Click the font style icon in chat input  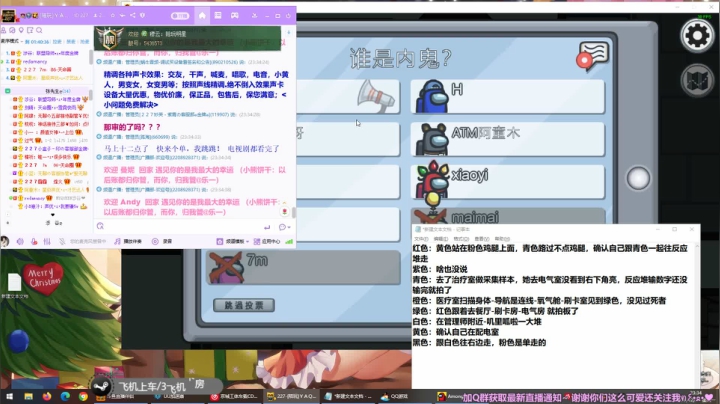pyautogui.click(x=100, y=226)
